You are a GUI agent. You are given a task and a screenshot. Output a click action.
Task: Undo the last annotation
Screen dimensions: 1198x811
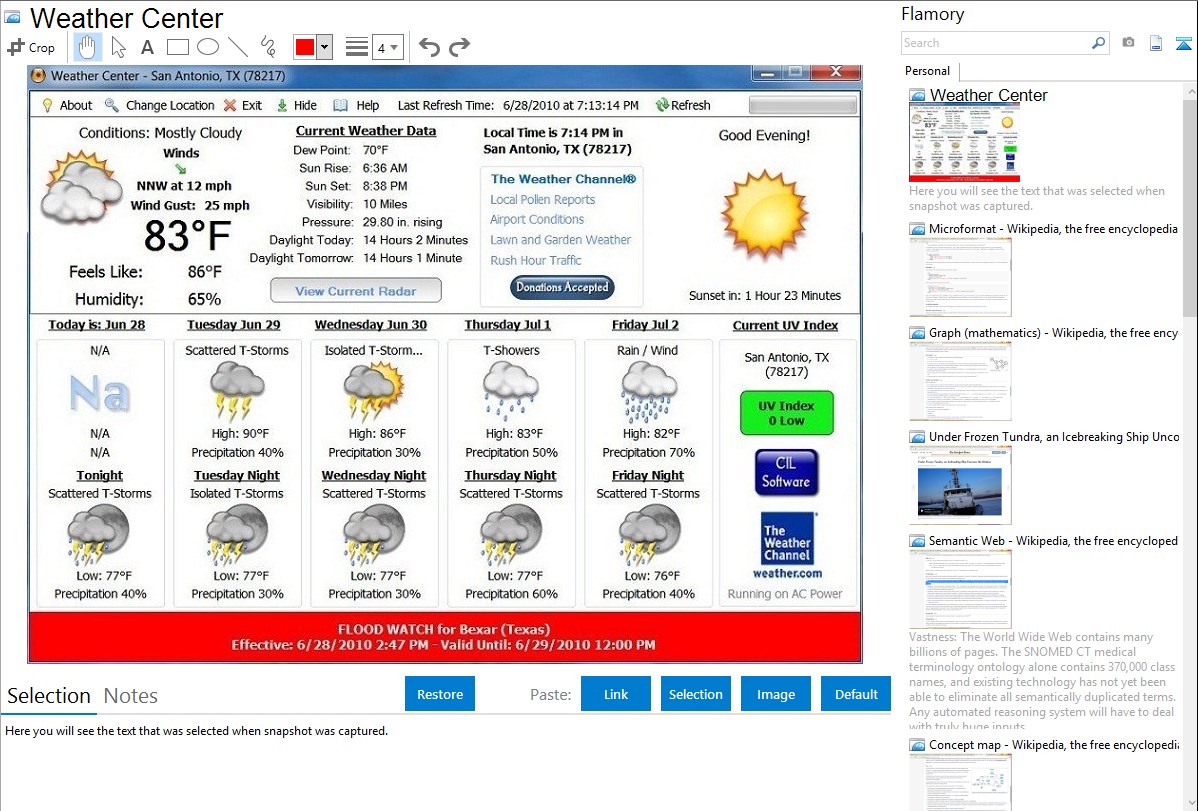coord(429,47)
